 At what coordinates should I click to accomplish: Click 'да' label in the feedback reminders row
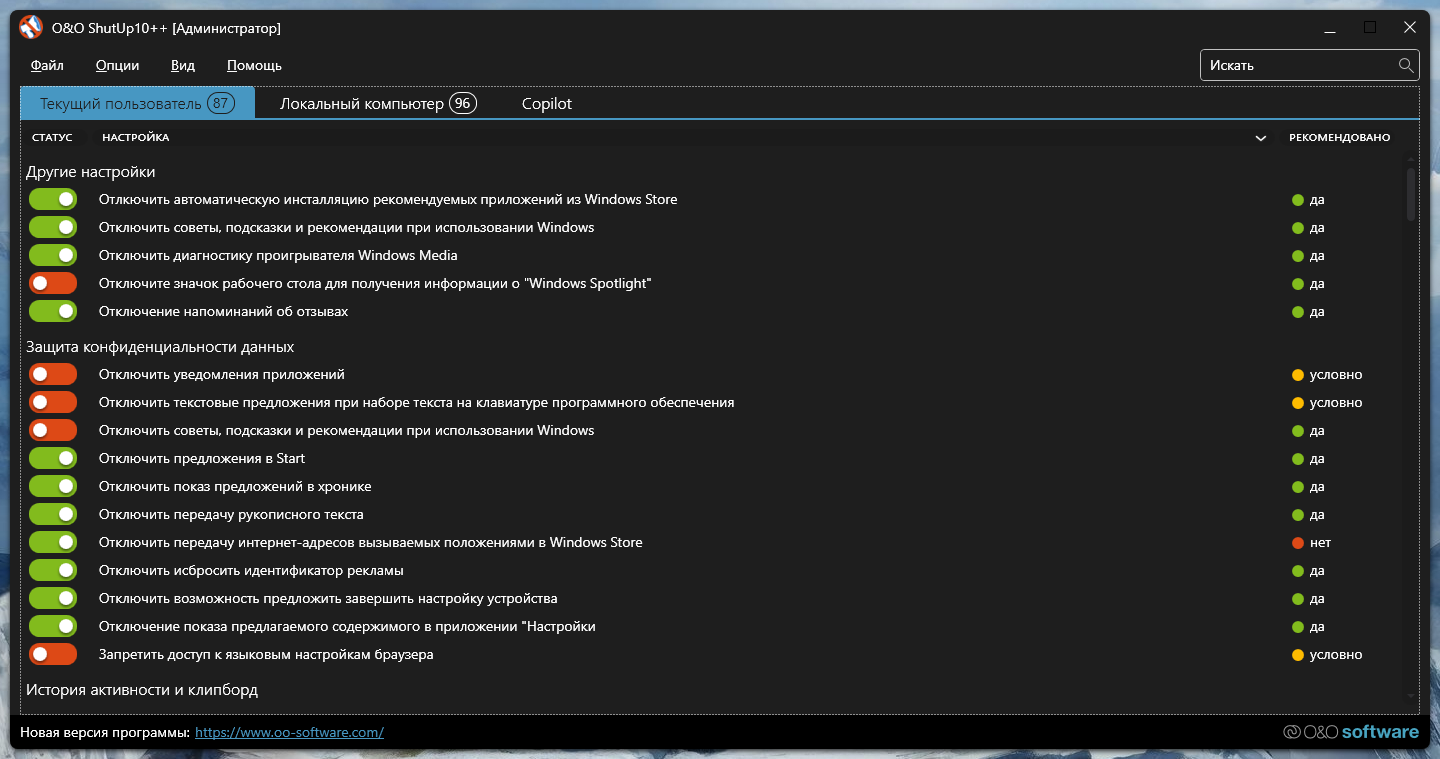1317,311
